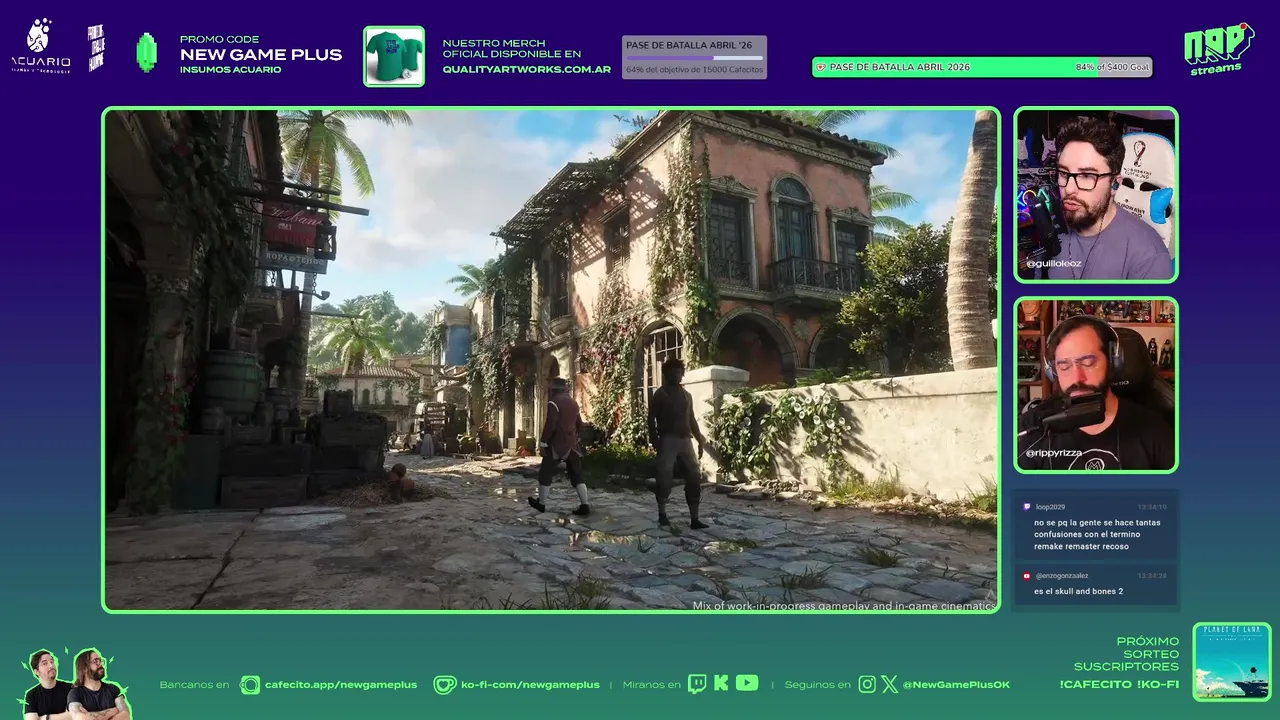
Task: Click the Acuario sponsor logo
Action: 41,46
